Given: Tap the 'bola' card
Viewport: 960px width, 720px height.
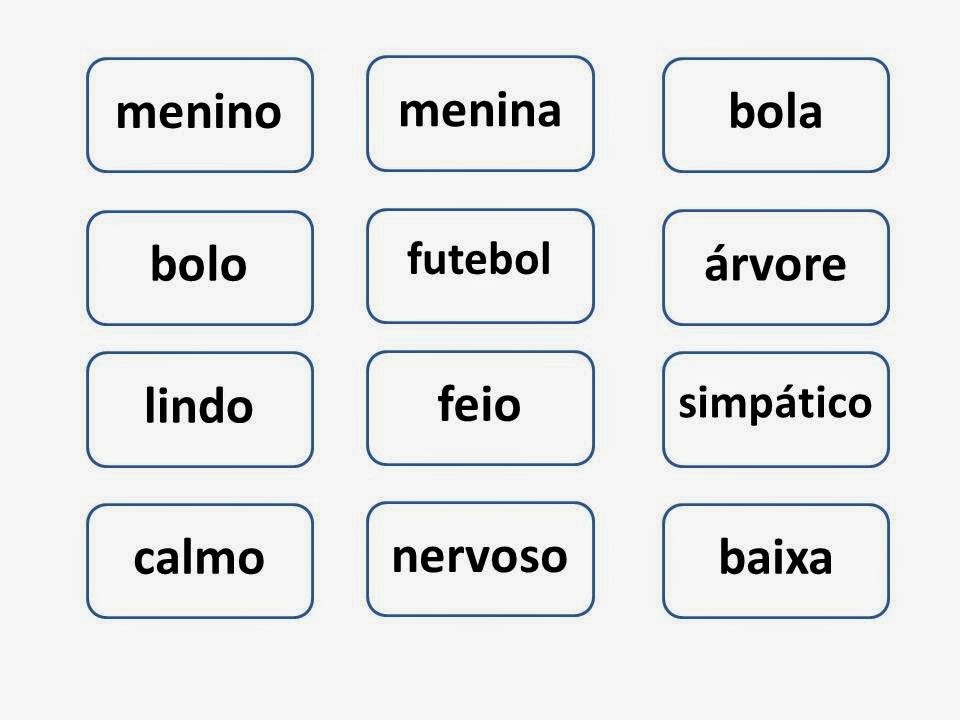Looking at the screenshot, I should (x=776, y=115).
